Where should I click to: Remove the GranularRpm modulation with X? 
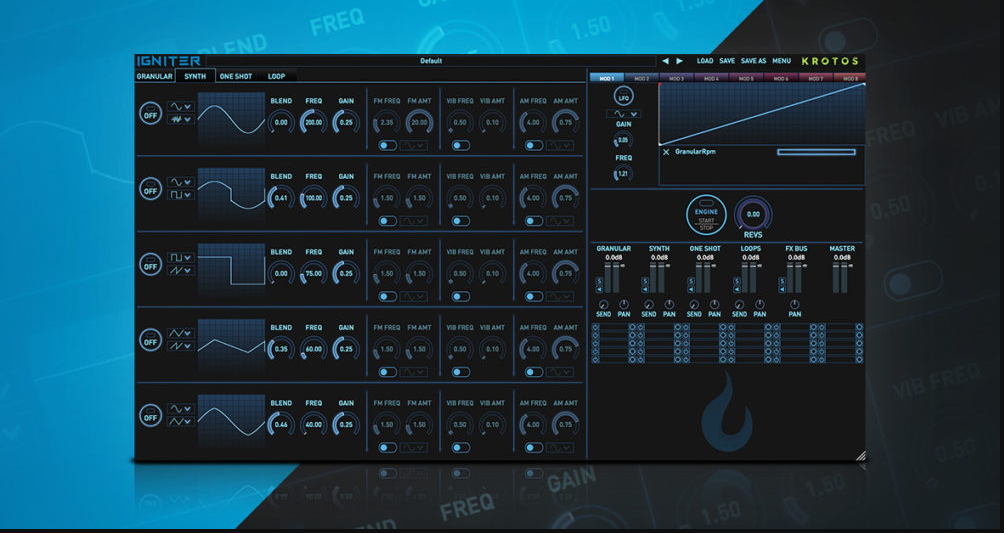coord(666,152)
